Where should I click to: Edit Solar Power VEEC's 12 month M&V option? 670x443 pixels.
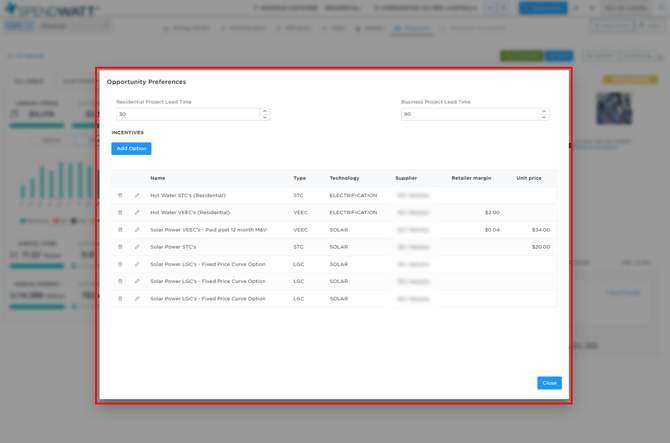tap(137, 230)
